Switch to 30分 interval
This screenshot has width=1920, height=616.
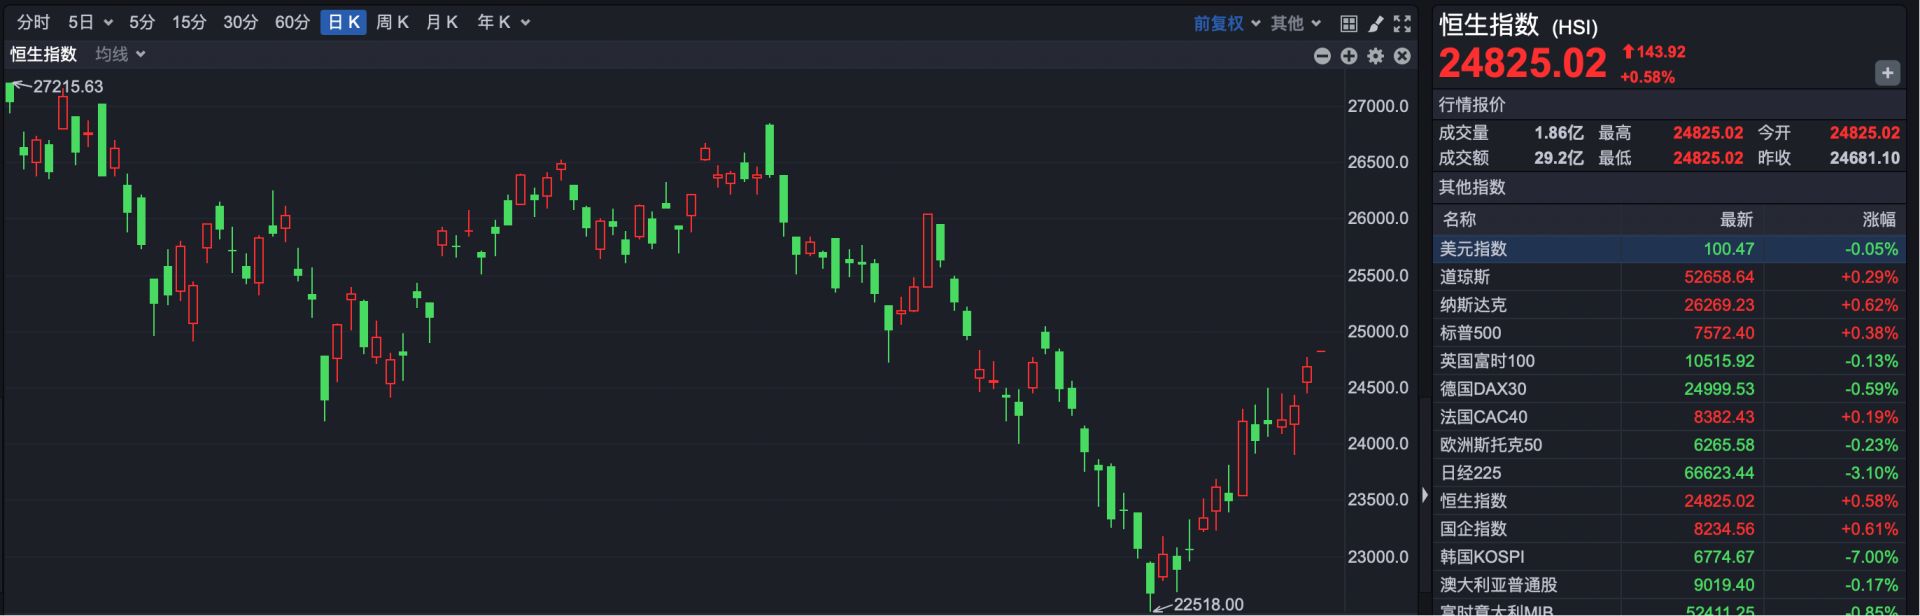(x=240, y=22)
